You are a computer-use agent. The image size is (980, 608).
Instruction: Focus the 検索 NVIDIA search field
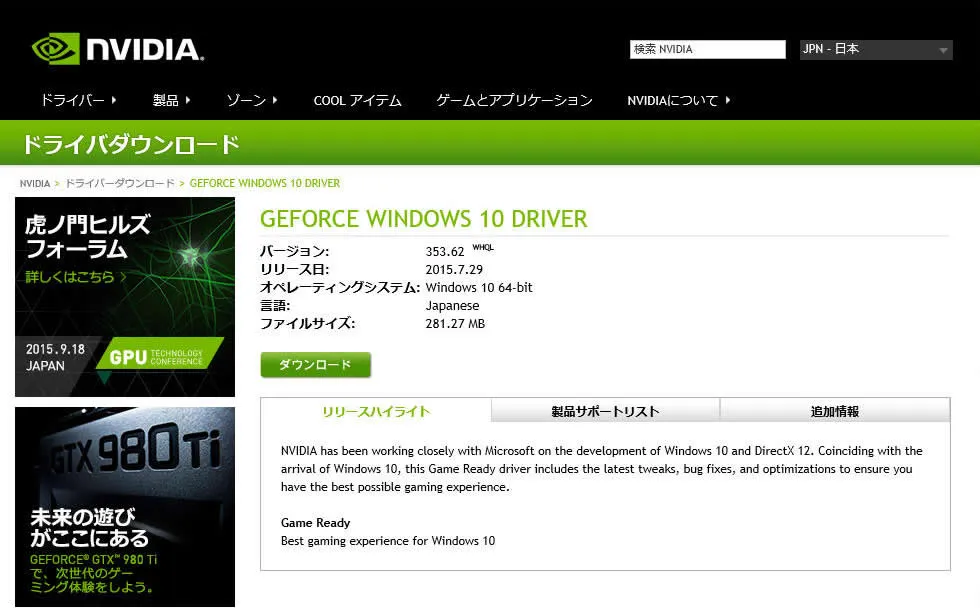coord(708,49)
